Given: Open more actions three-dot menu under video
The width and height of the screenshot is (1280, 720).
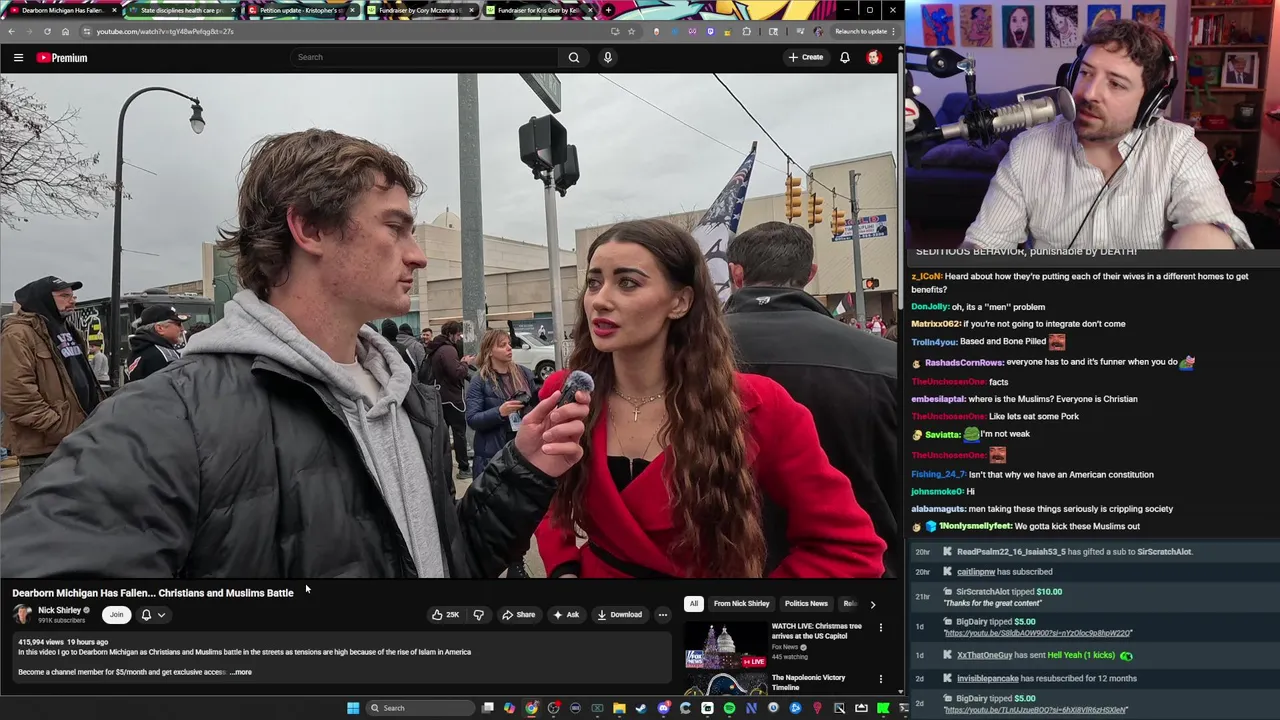Looking at the screenshot, I should (662, 615).
